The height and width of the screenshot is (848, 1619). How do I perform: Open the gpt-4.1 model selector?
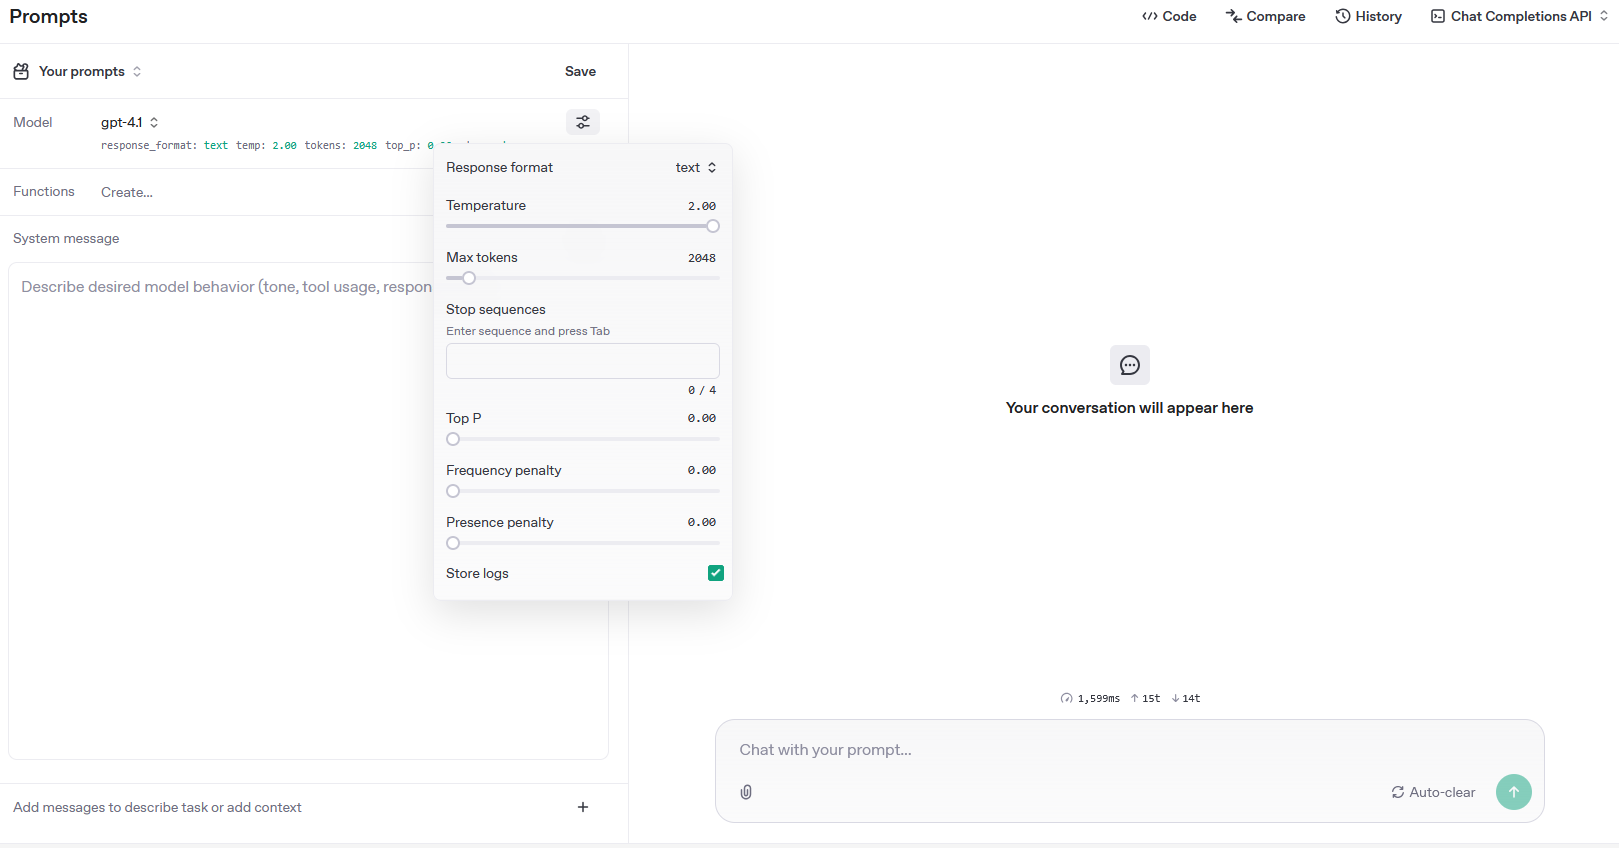(x=130, y=122)
